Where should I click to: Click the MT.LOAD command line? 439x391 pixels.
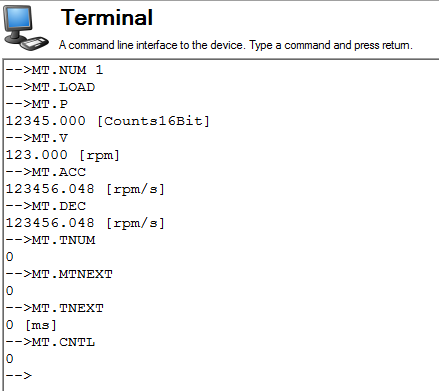pyautogui.click(x=51, y=87)
